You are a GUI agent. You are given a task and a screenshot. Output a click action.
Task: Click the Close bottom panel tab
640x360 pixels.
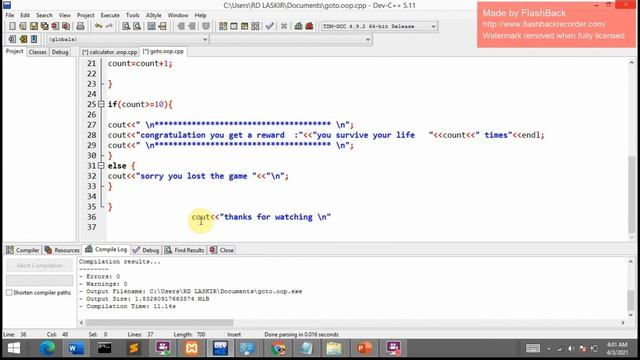[x=222, y=250]
